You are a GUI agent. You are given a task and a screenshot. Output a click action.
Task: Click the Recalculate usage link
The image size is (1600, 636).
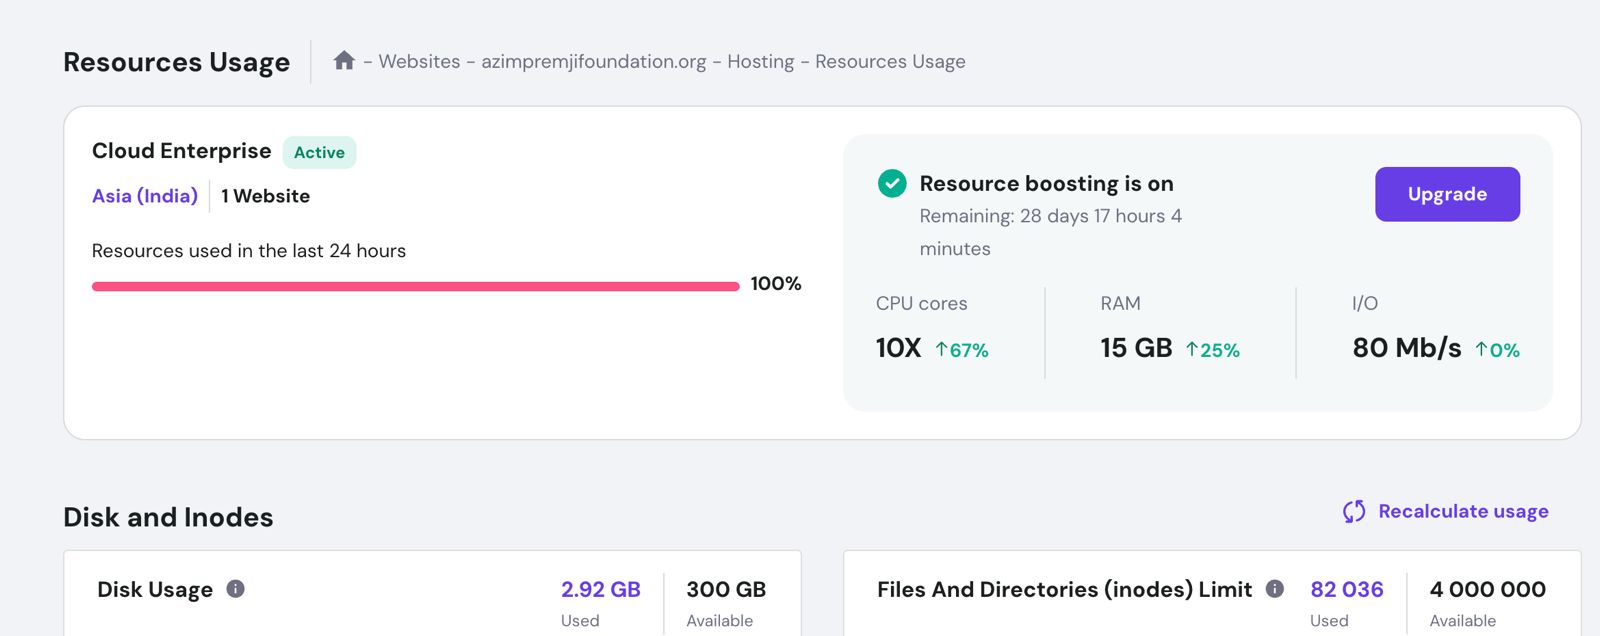point(1463,512)
